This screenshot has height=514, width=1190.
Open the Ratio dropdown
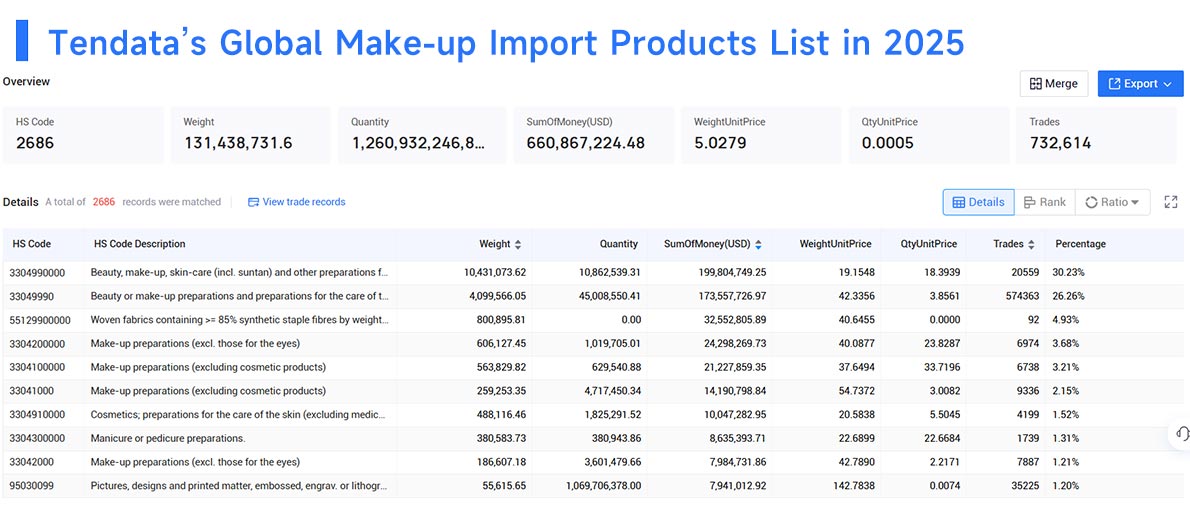1112,202
